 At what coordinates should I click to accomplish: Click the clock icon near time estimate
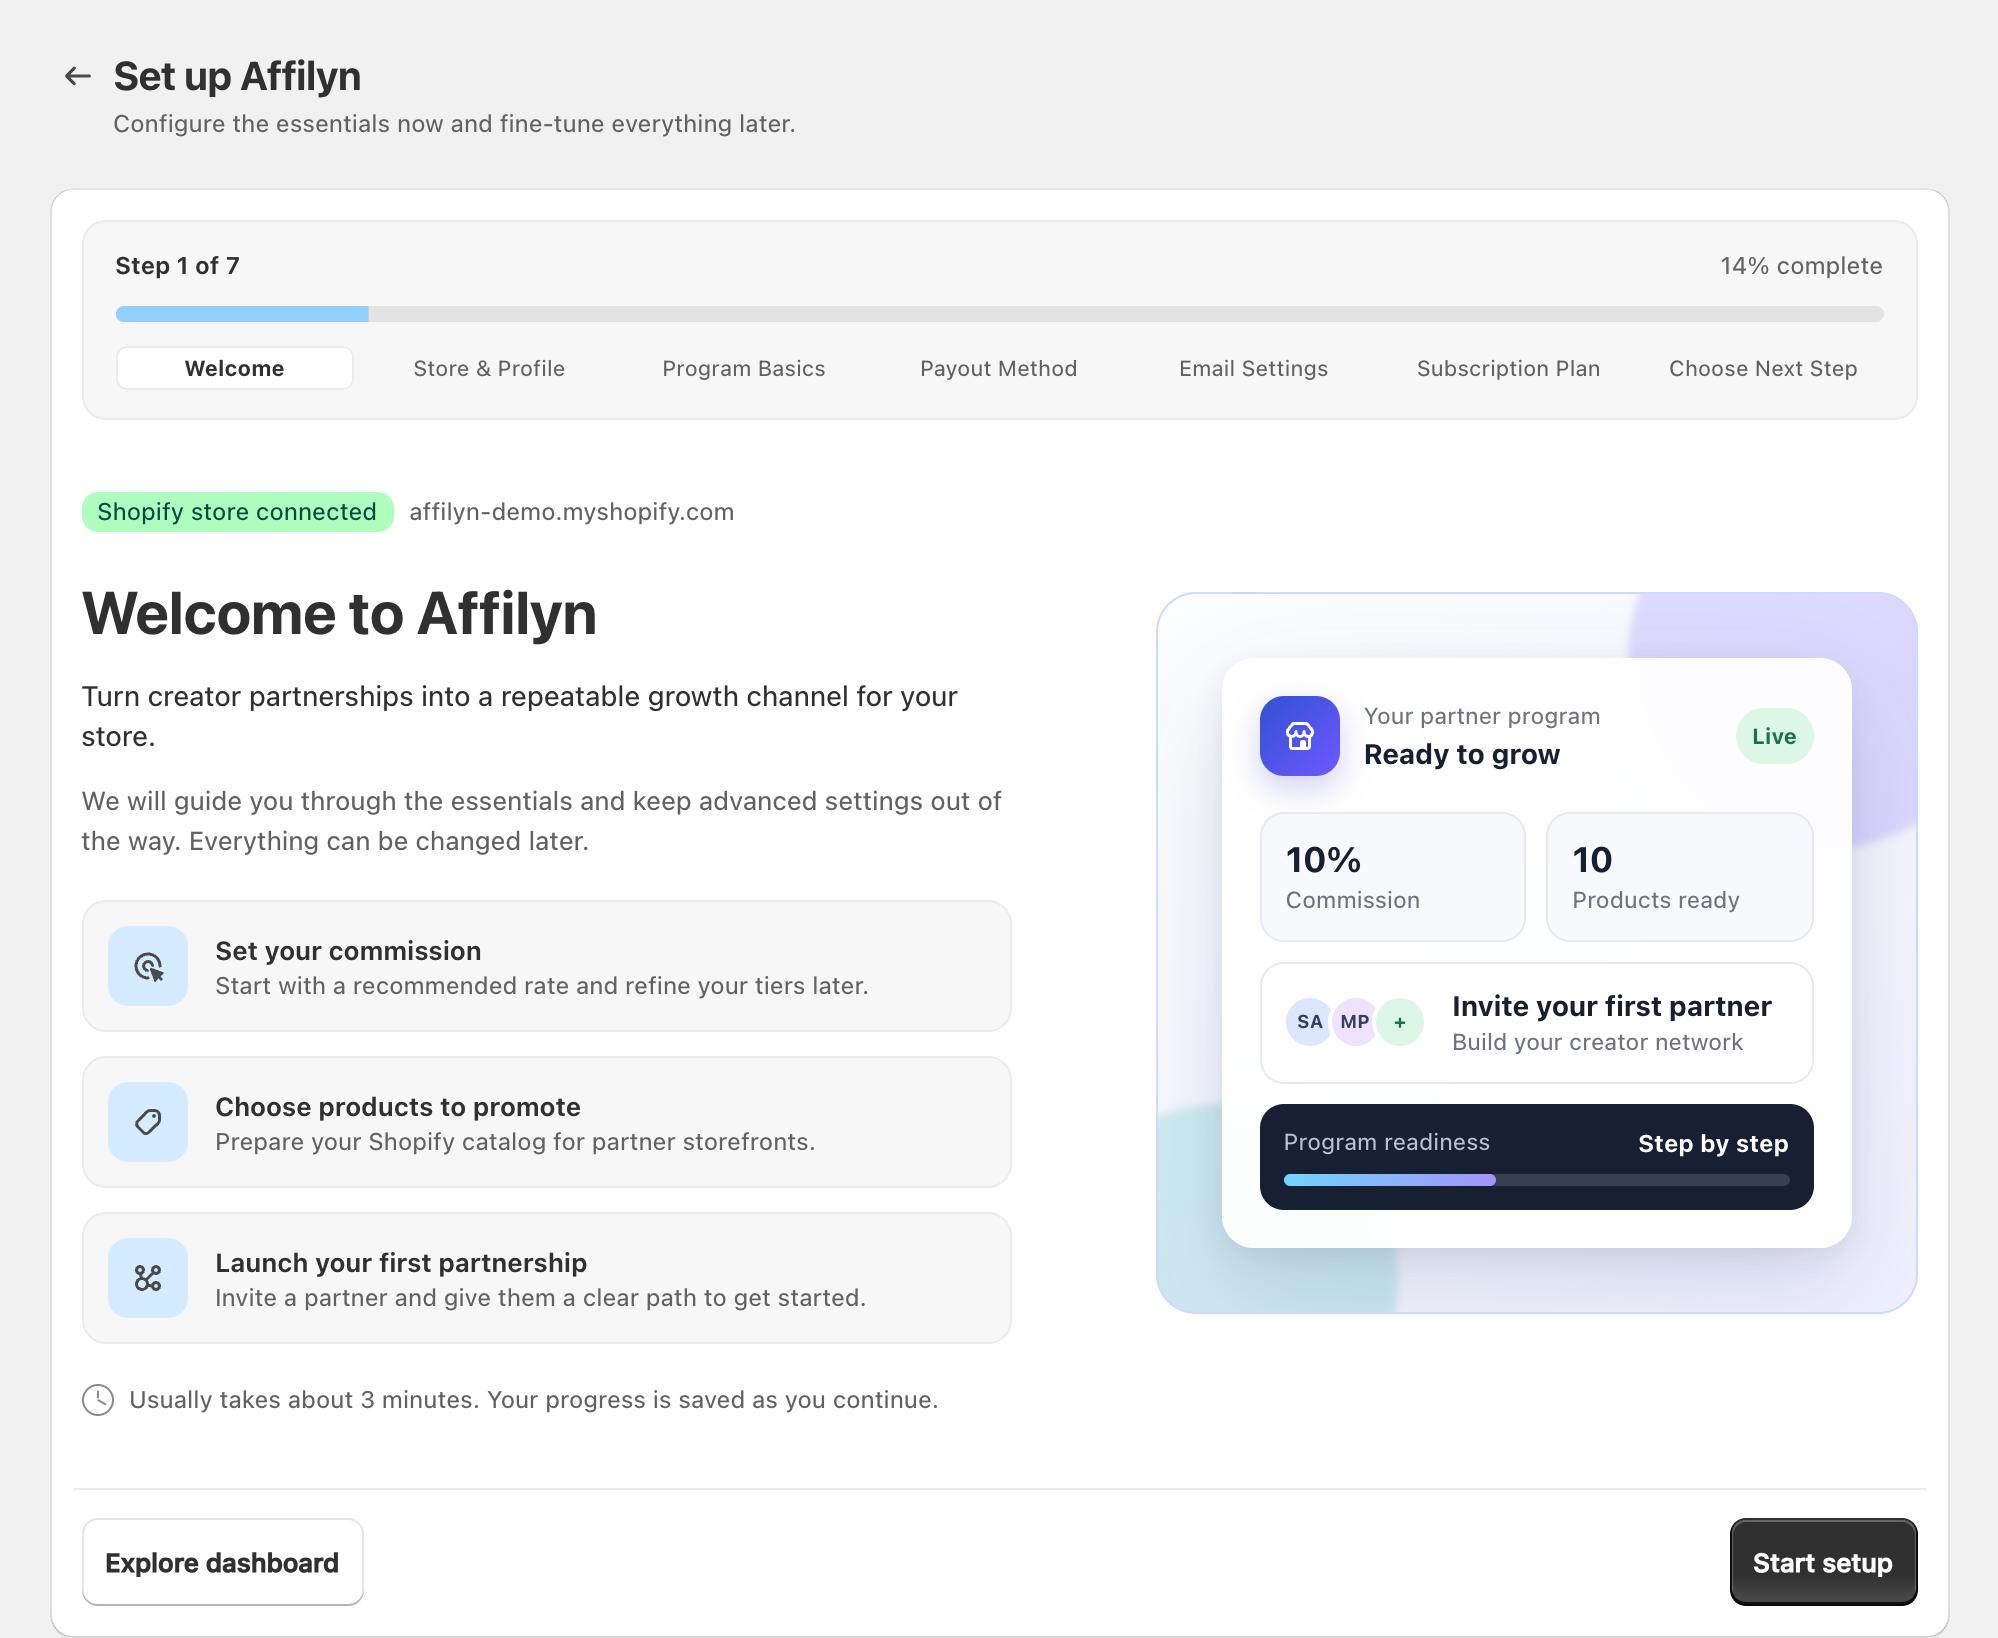98,1400
